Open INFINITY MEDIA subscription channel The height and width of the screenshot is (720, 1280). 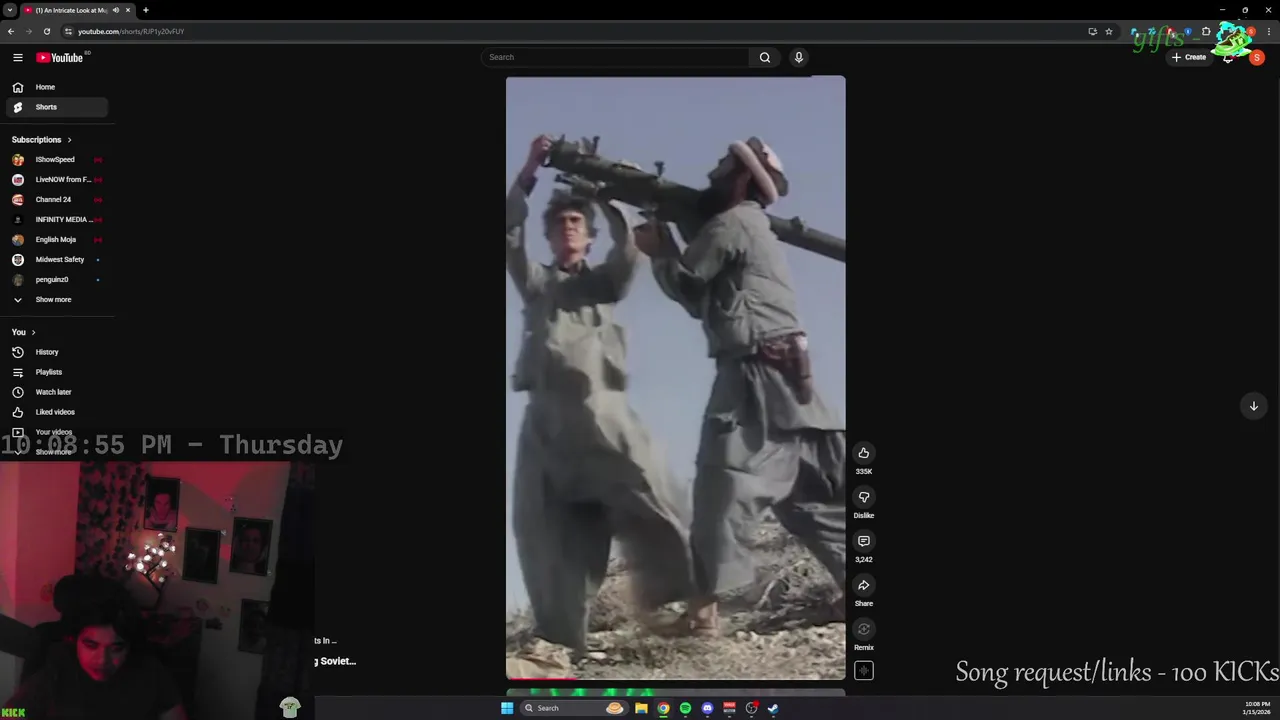57,220
